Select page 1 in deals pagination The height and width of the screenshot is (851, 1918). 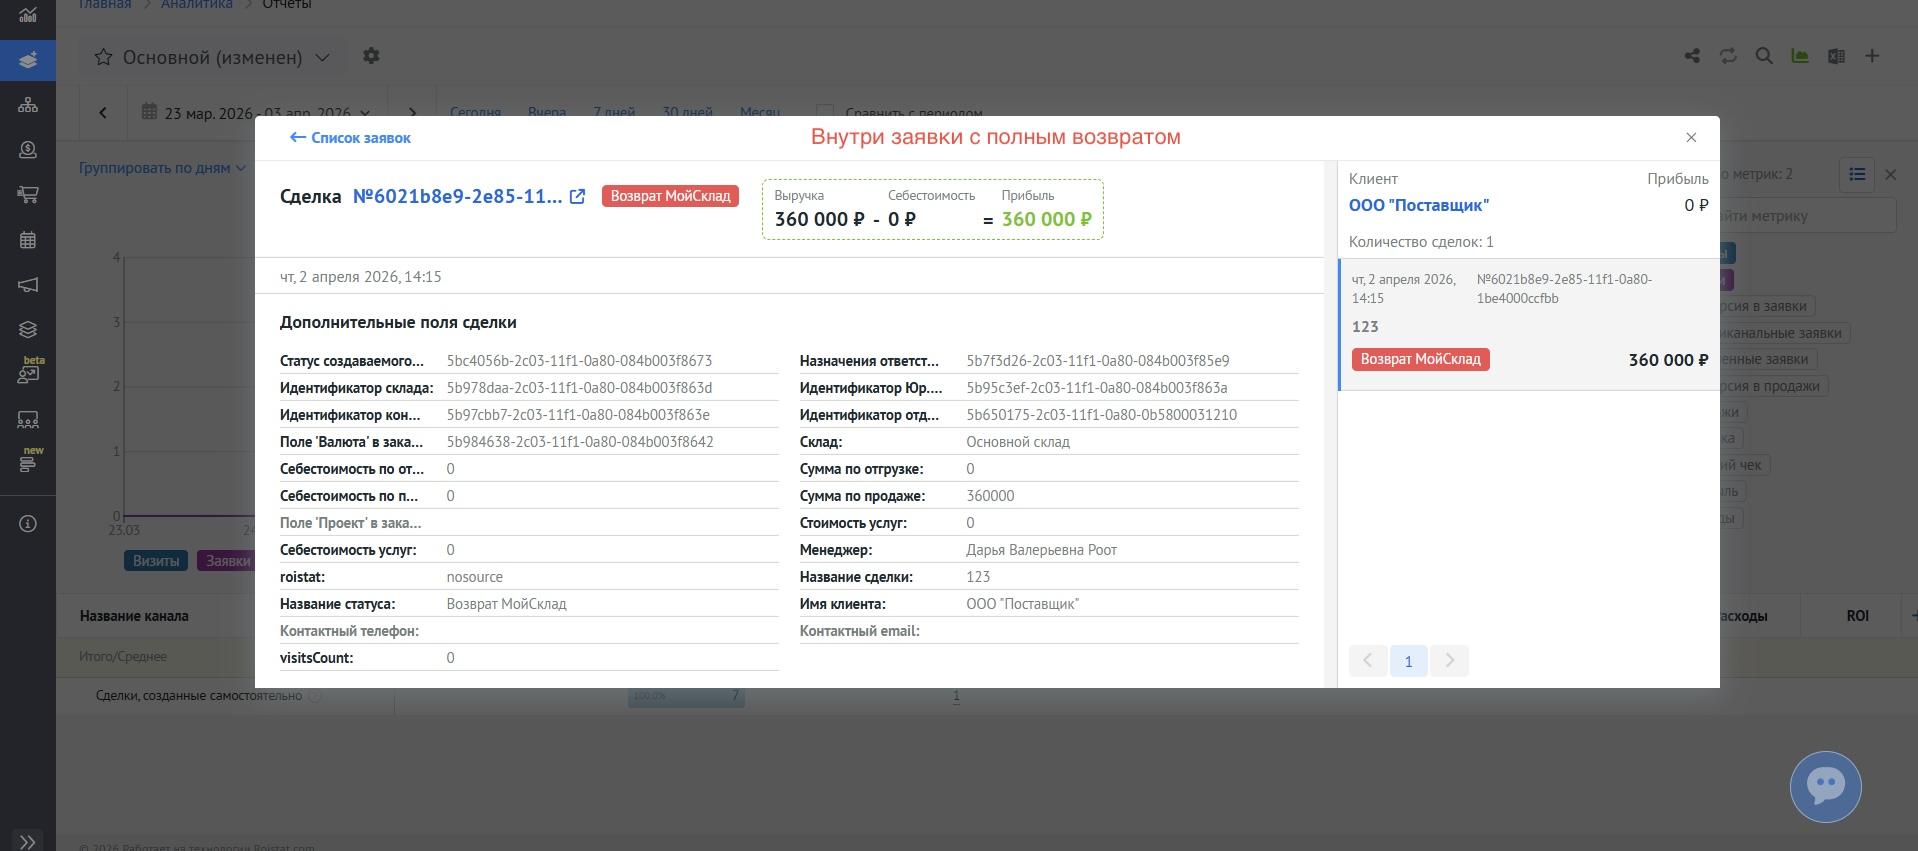[1408, 661]
